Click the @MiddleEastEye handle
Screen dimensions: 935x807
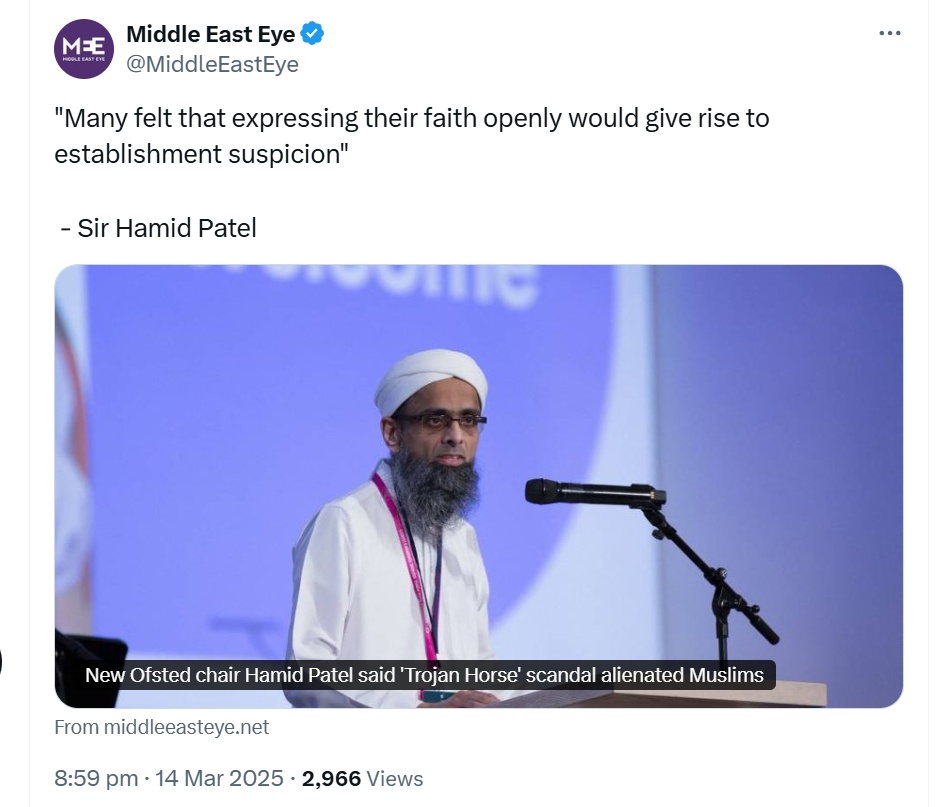click(x=212, y=64)
